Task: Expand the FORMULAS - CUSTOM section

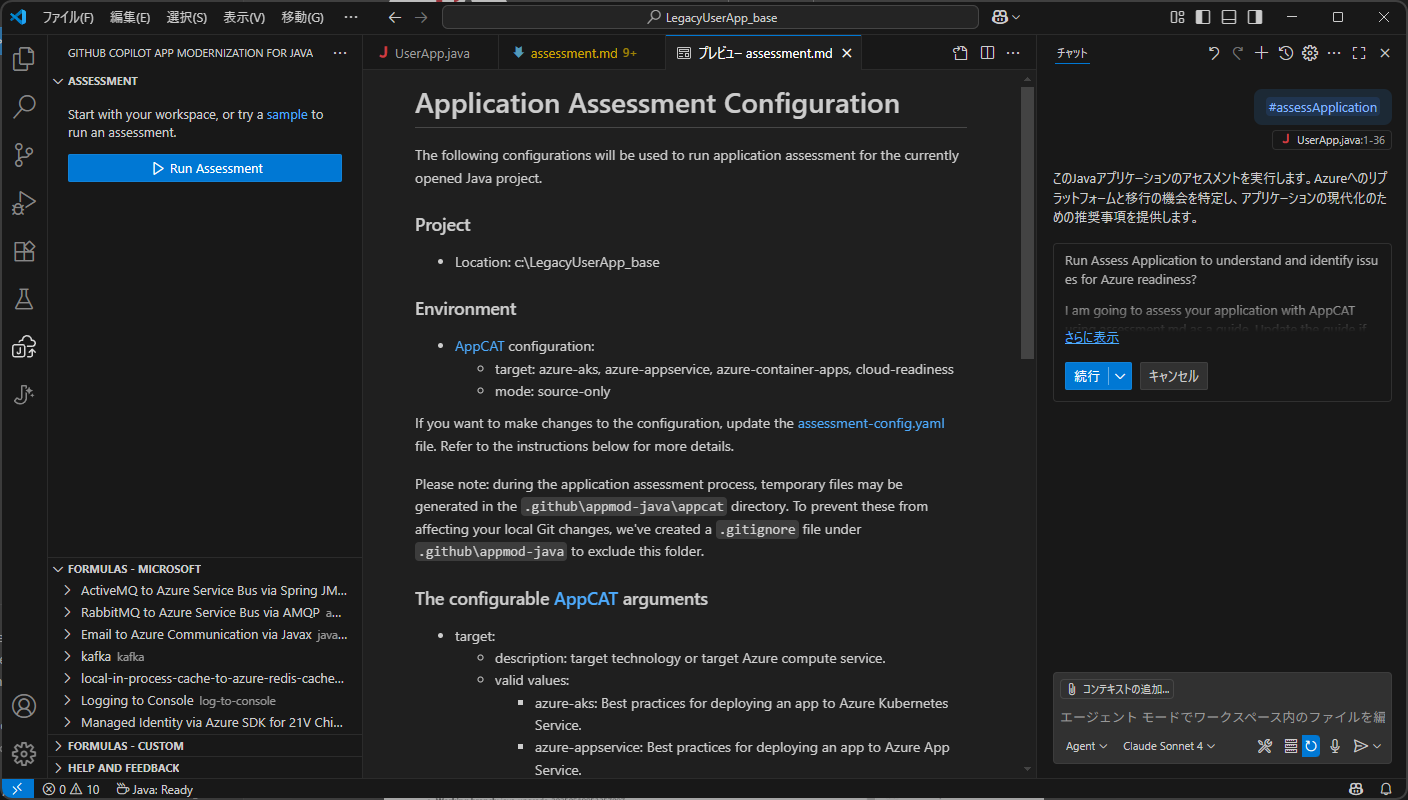Action: [58, 746]
